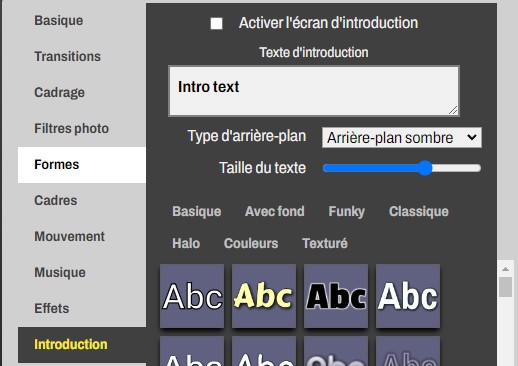This screenshot has height=366, width=518.
Task: Select the Classique text style category
Action: [x=419, y=211]
